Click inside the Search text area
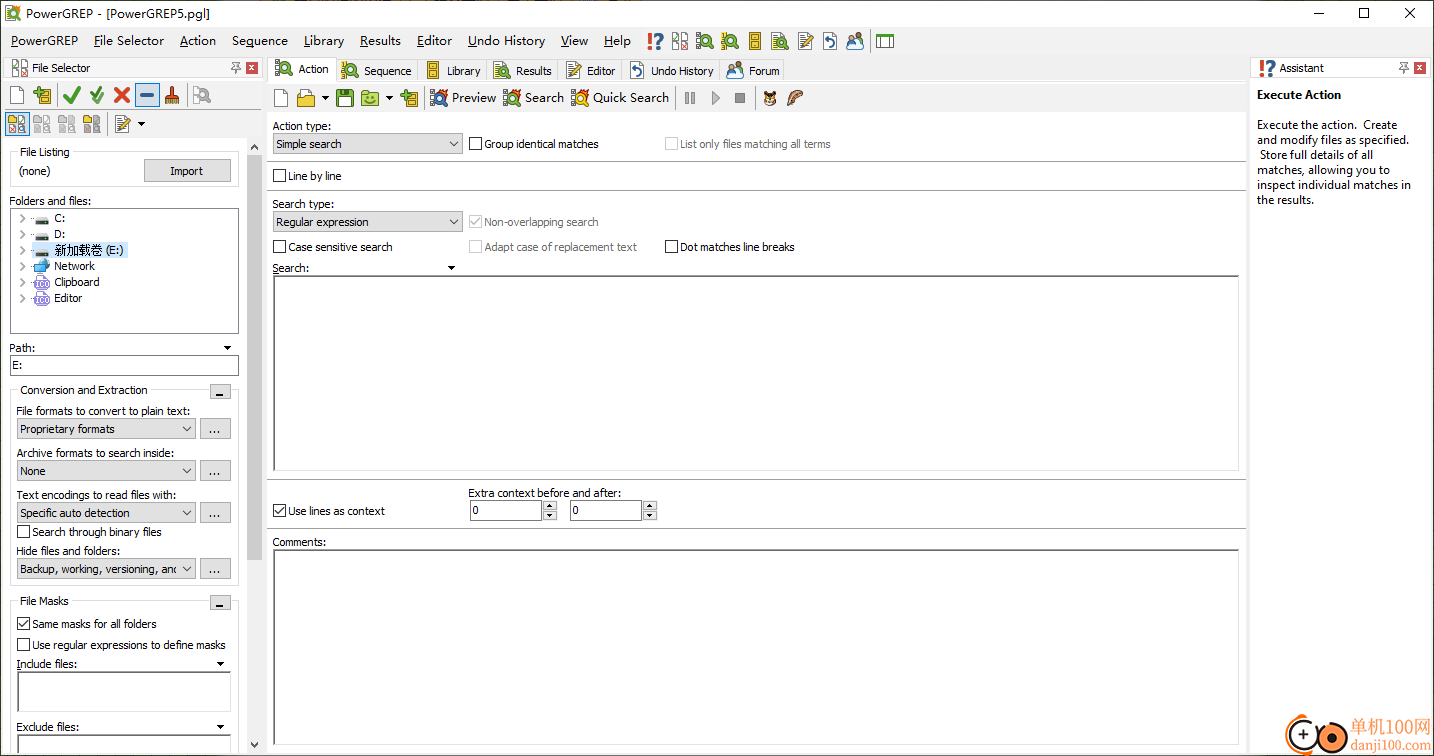Image resolution: width=1434 pixels, height=756 pixels. click(756, 373)
